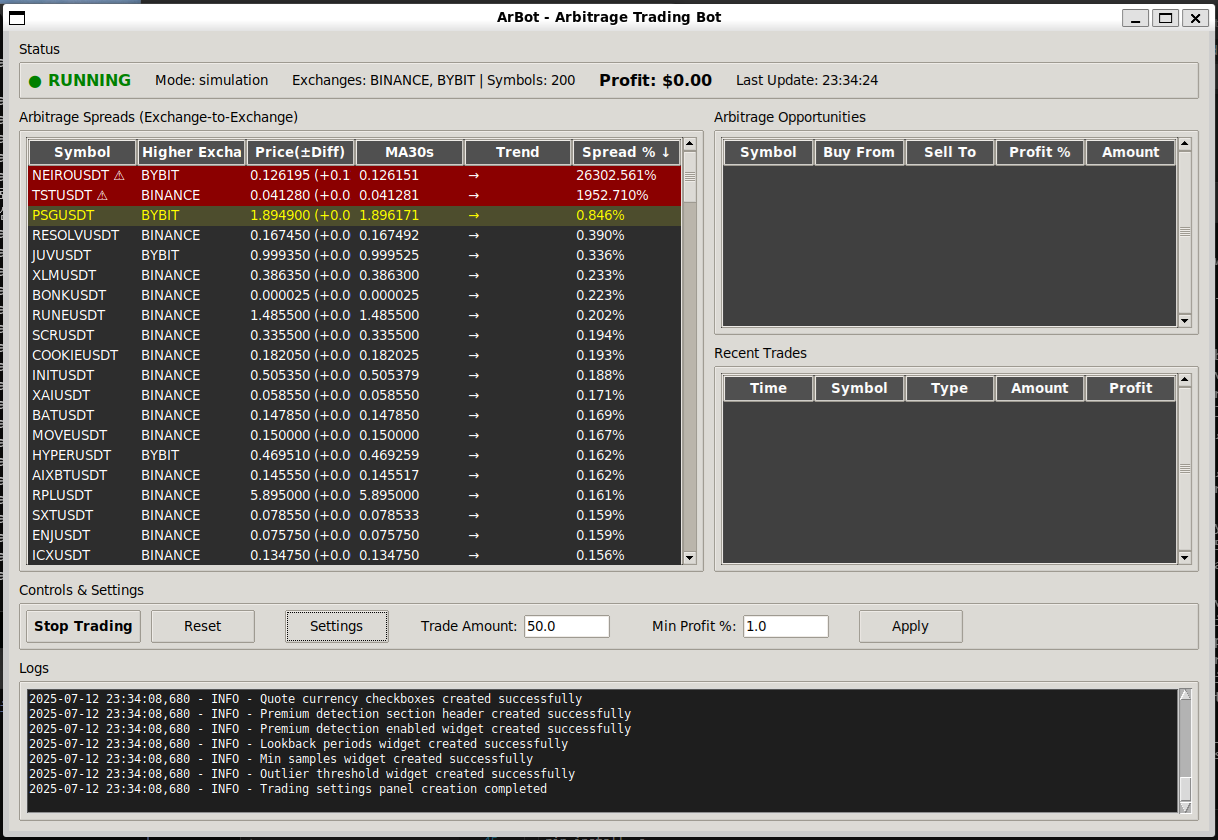
Task: Click the Opportunities scrollbar up arrow
Action: 1185,144
